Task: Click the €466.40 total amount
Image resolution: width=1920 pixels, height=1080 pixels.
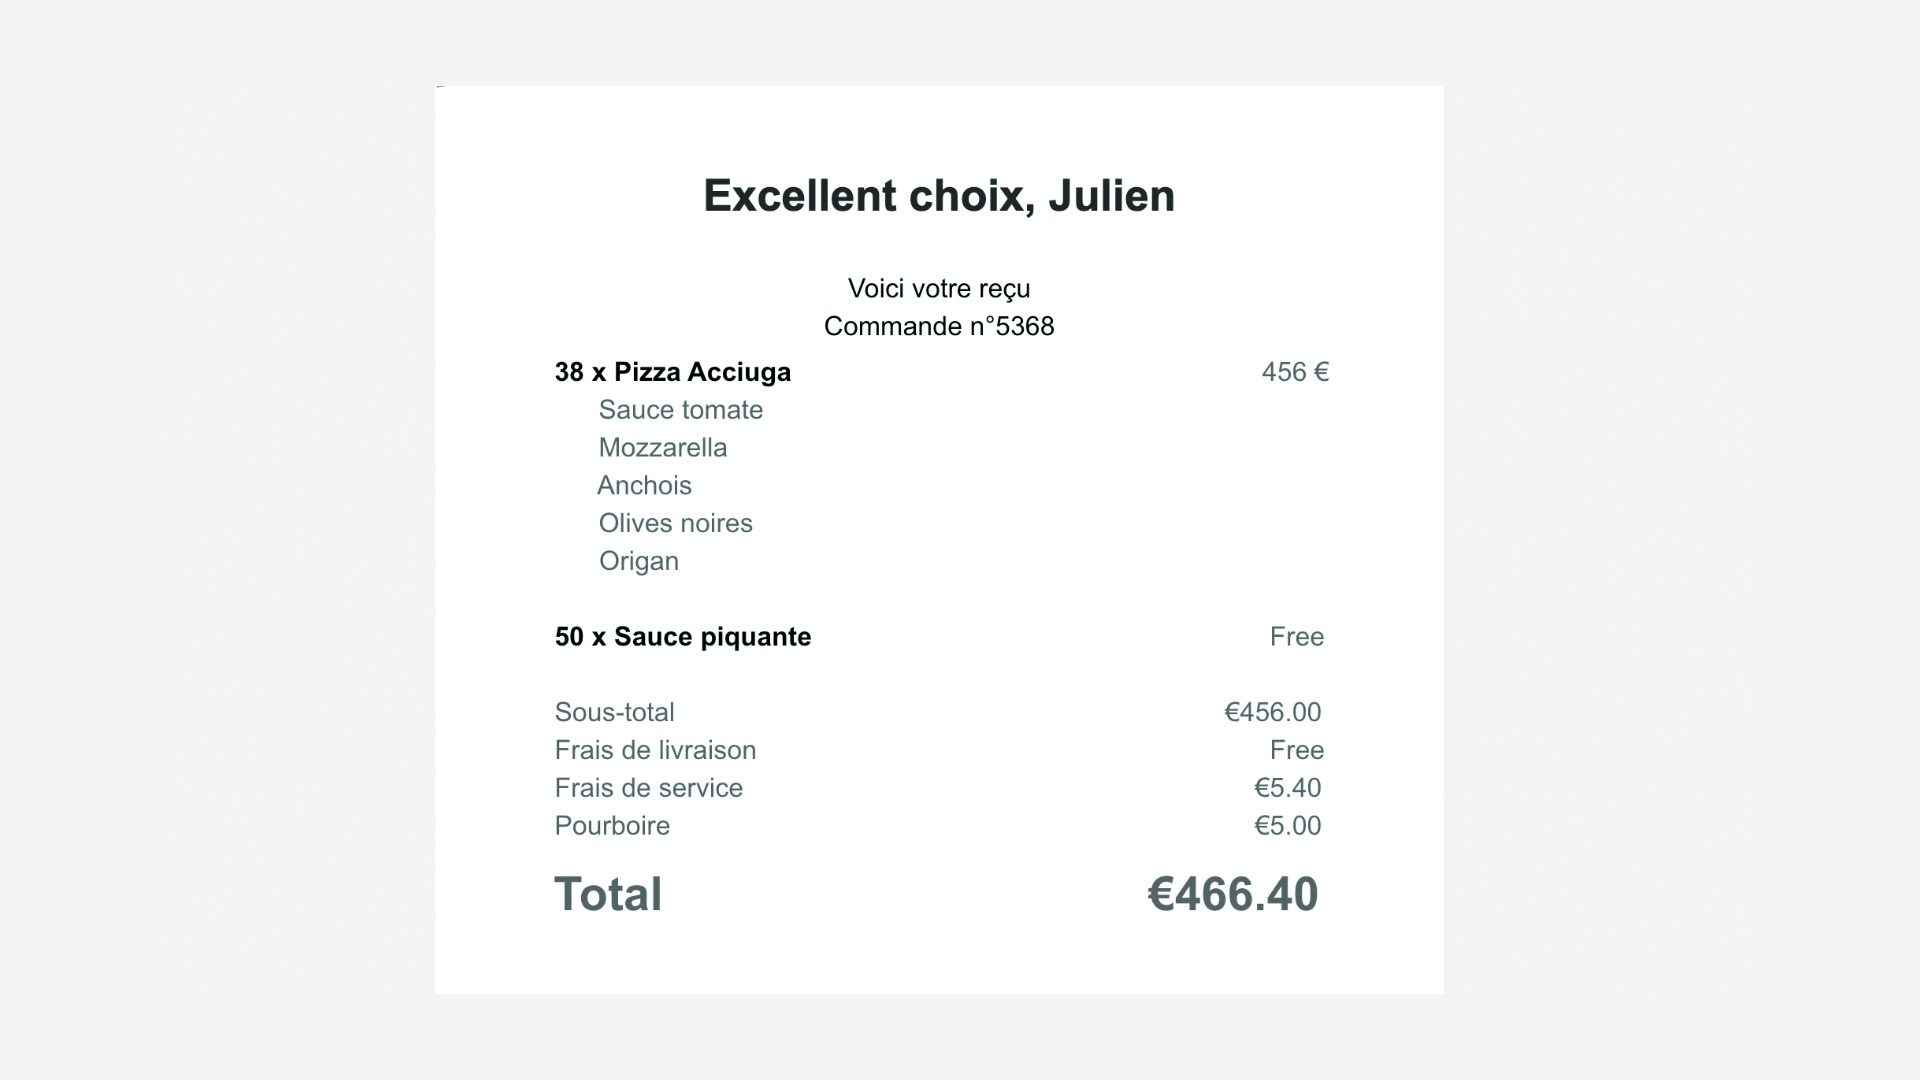Action: [1233, 895]
